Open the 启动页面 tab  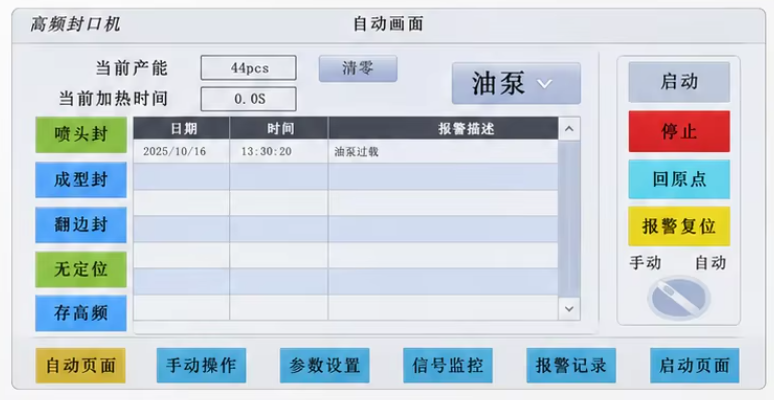coord(695,365)
